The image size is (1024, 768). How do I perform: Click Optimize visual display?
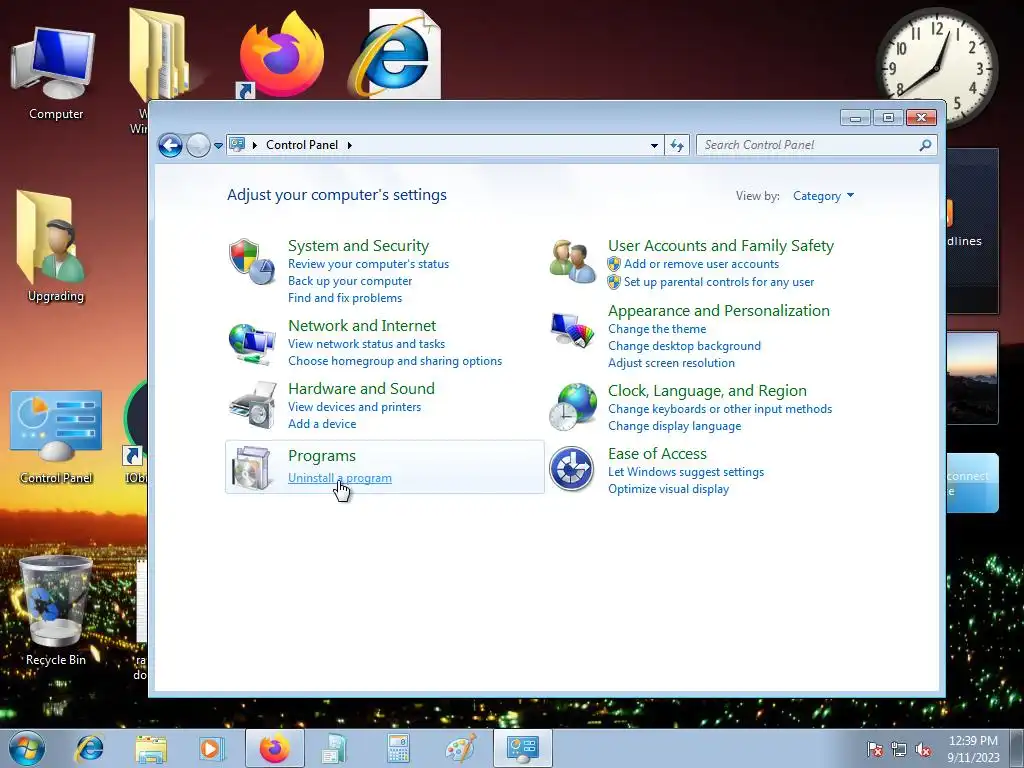click(x=668, y=488)
